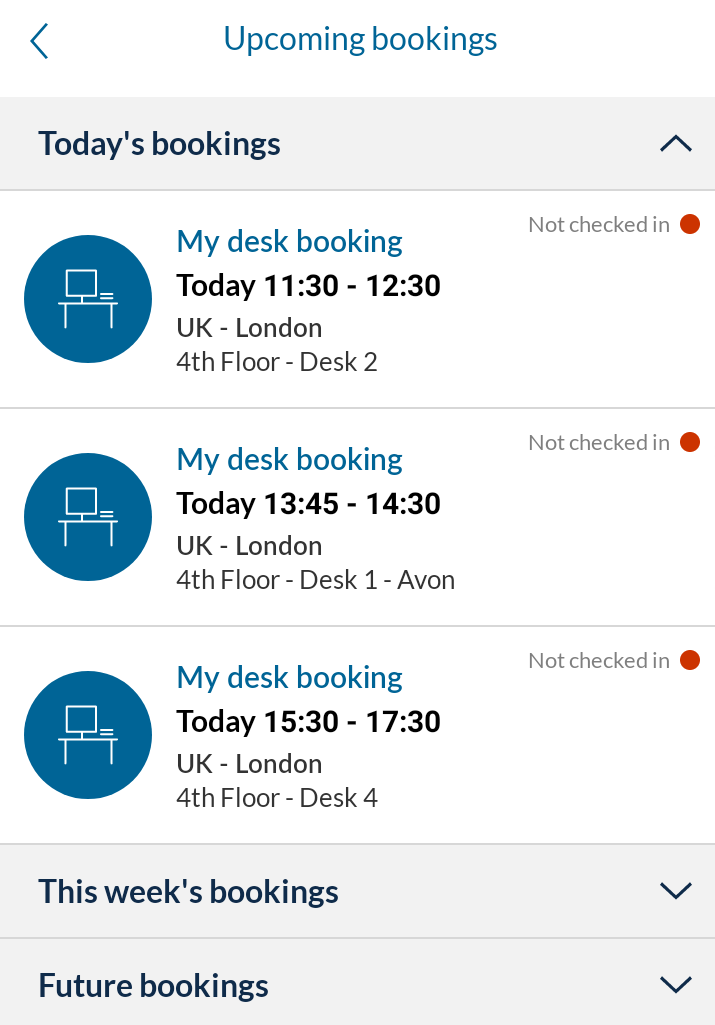The height and width of the screenshot is (1025, 715).
Task: Click the Today's bookings section header
Action: pos(358,144)
